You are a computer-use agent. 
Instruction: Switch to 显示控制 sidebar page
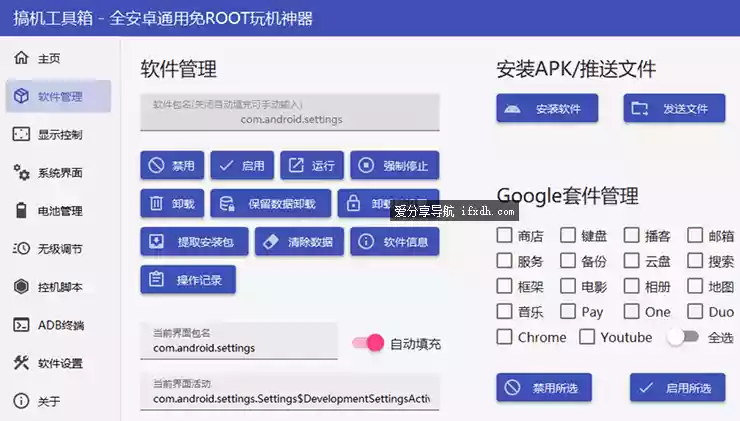click(59, 134)
